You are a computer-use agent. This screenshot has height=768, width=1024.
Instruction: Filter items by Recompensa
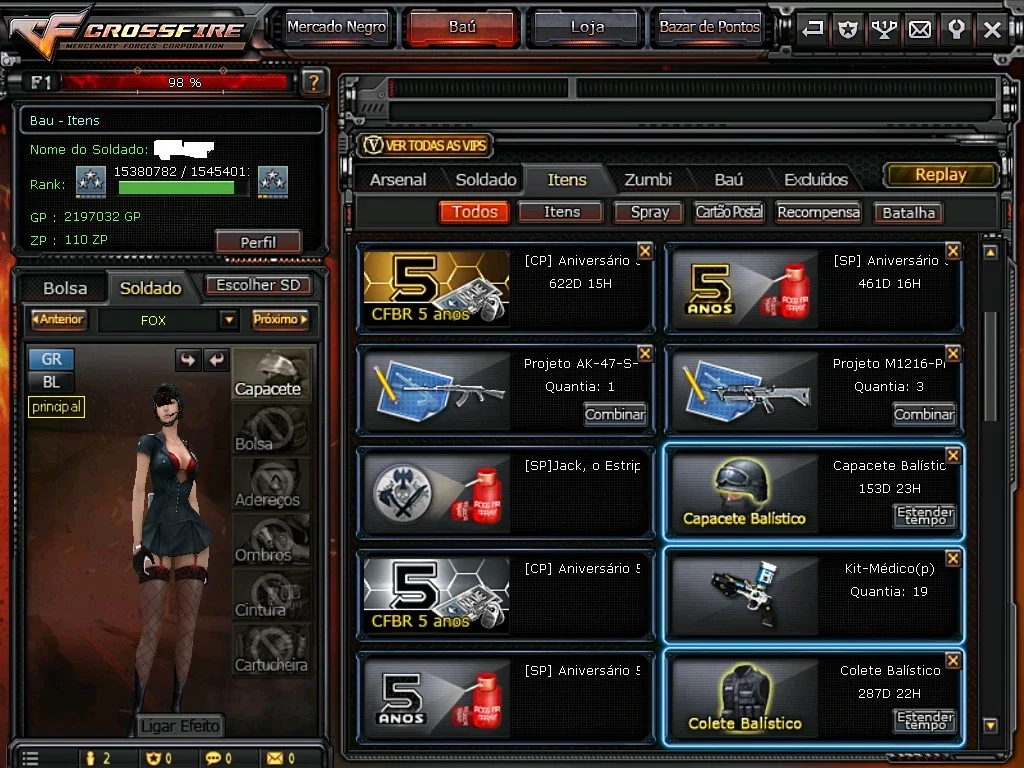click(x=818, y=212)
